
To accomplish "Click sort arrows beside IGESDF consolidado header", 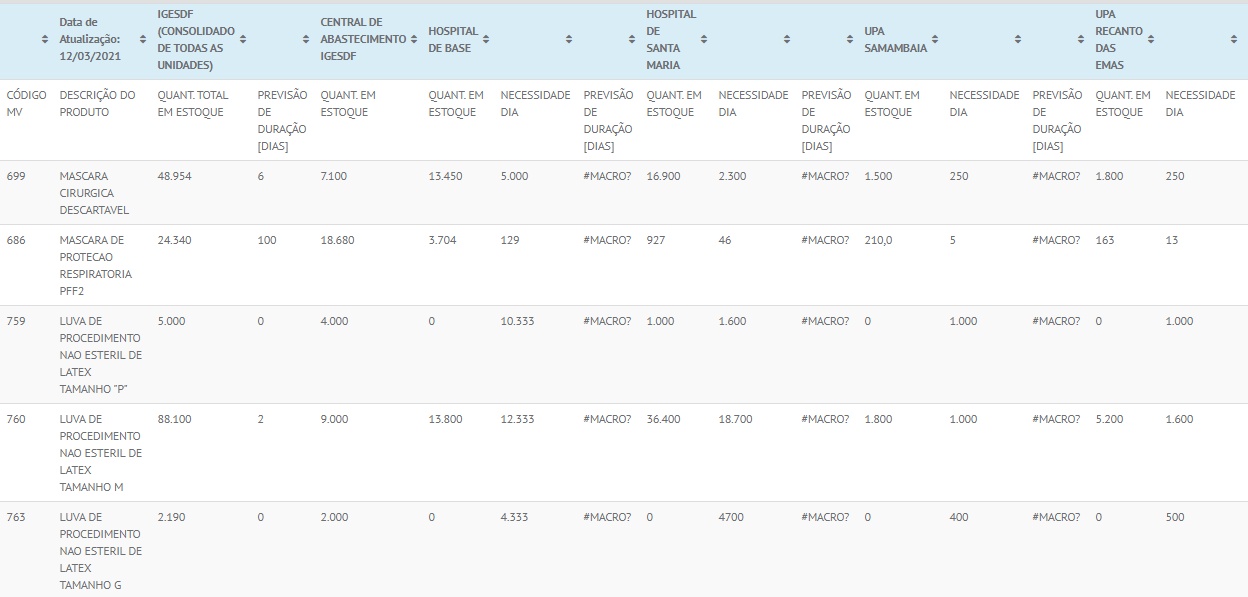I will [x=243, y=39].
